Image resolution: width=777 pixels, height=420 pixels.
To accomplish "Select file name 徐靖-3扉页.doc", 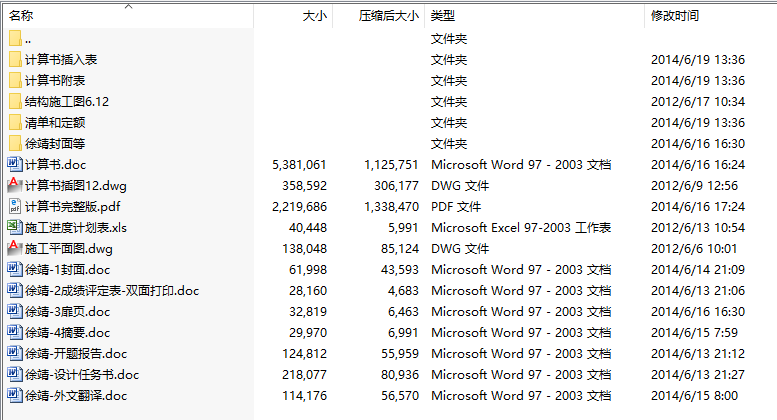I will (67, 312).
